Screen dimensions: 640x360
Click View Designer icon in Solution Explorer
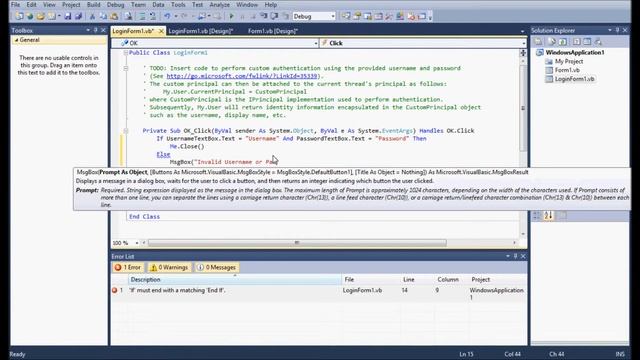[x=587, y=42]
